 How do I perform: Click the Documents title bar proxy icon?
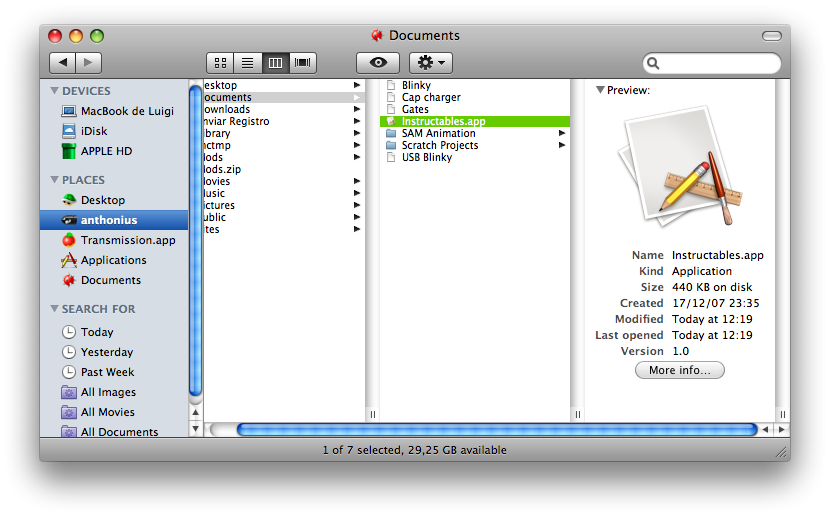point(377,35)
